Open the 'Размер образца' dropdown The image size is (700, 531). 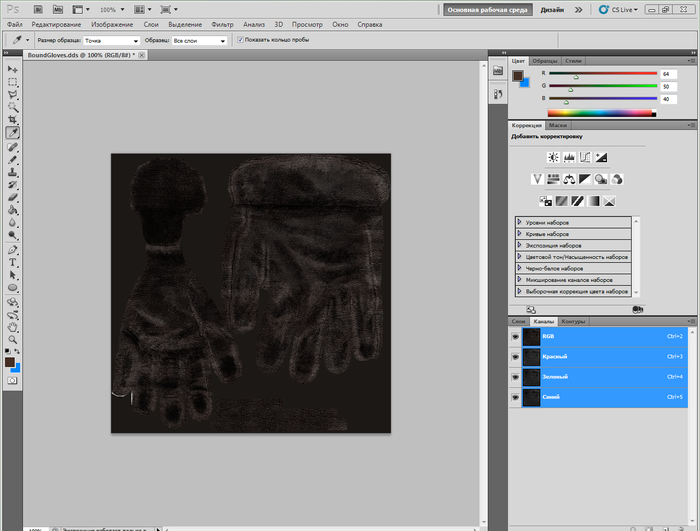coord(110,40)
